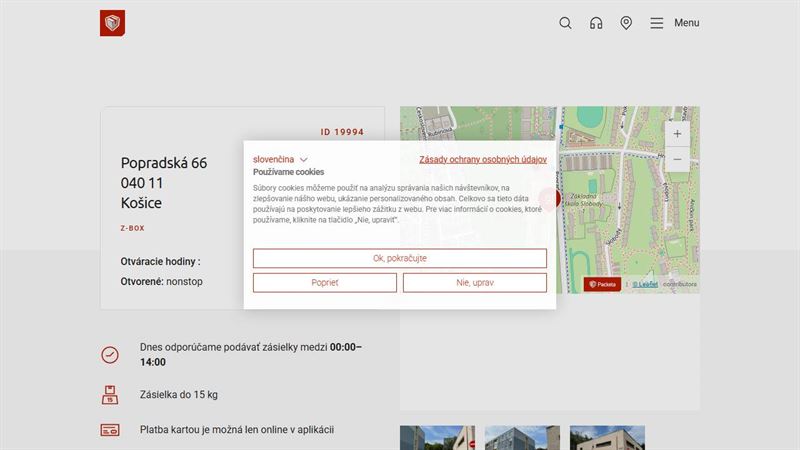Click the Popradská 66 address text
The image size is (800, 450).
click(164, 163)
